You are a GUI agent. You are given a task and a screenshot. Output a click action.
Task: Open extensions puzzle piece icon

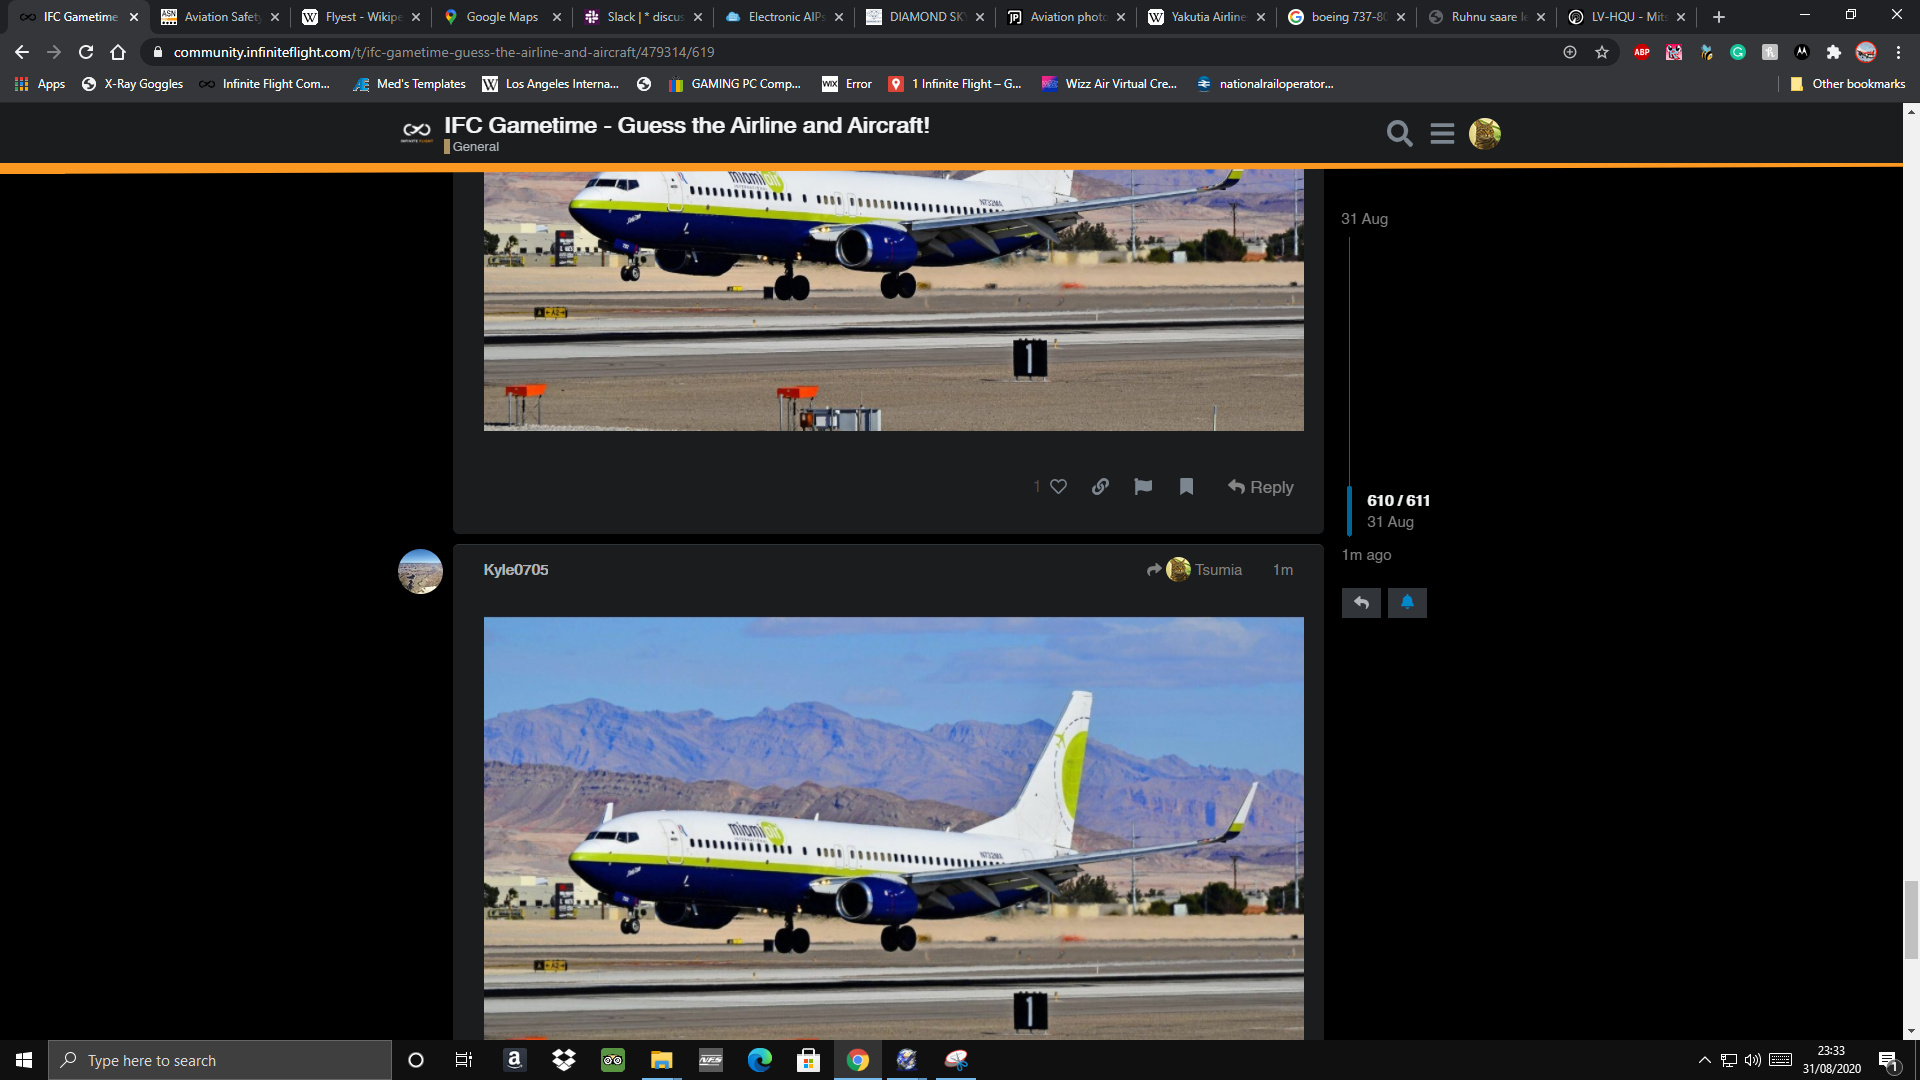(1833, 52)
